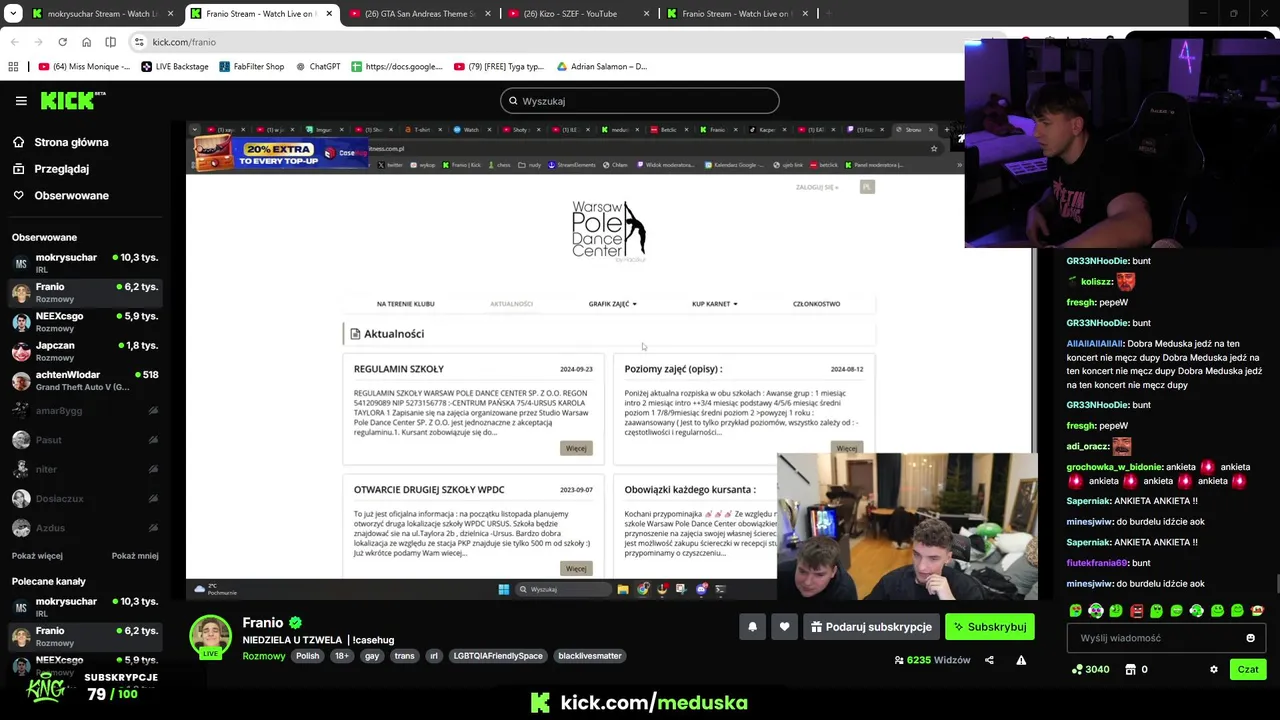Open the chat shop icon
This screenshot has width=1280, height=720.
pyautogui.click(x=1131, y=670)
